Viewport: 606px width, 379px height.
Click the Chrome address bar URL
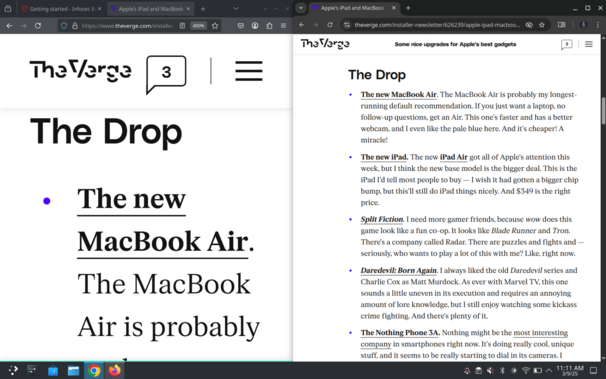[437, 25]
